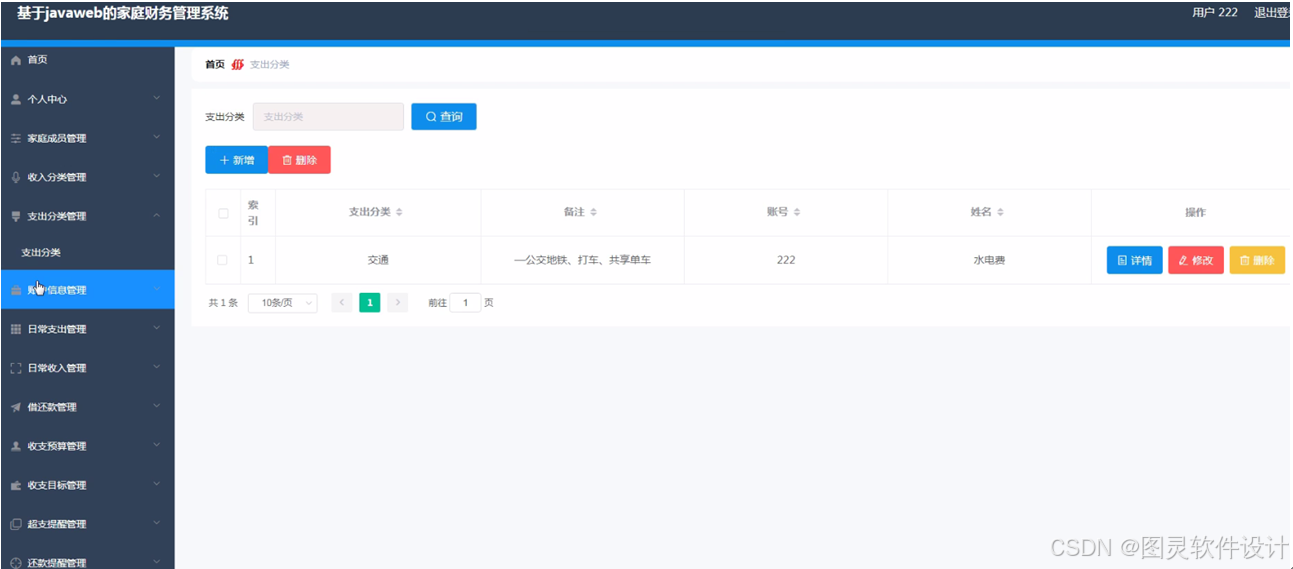The width and height of the screenshot is (1293, 569).
Task: Click 修改 for the 交通 row
Action: (1196, 260)
